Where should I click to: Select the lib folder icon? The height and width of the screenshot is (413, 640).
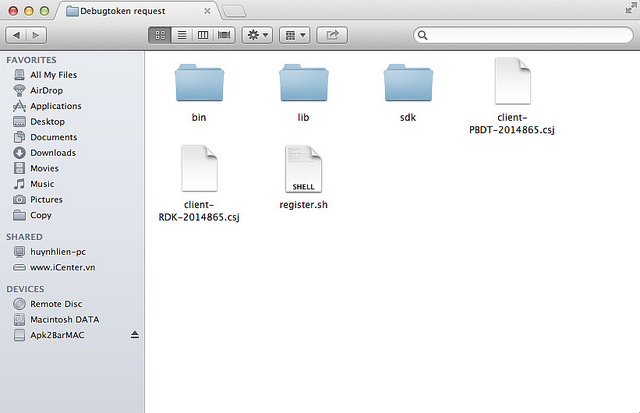coord(304,82)
